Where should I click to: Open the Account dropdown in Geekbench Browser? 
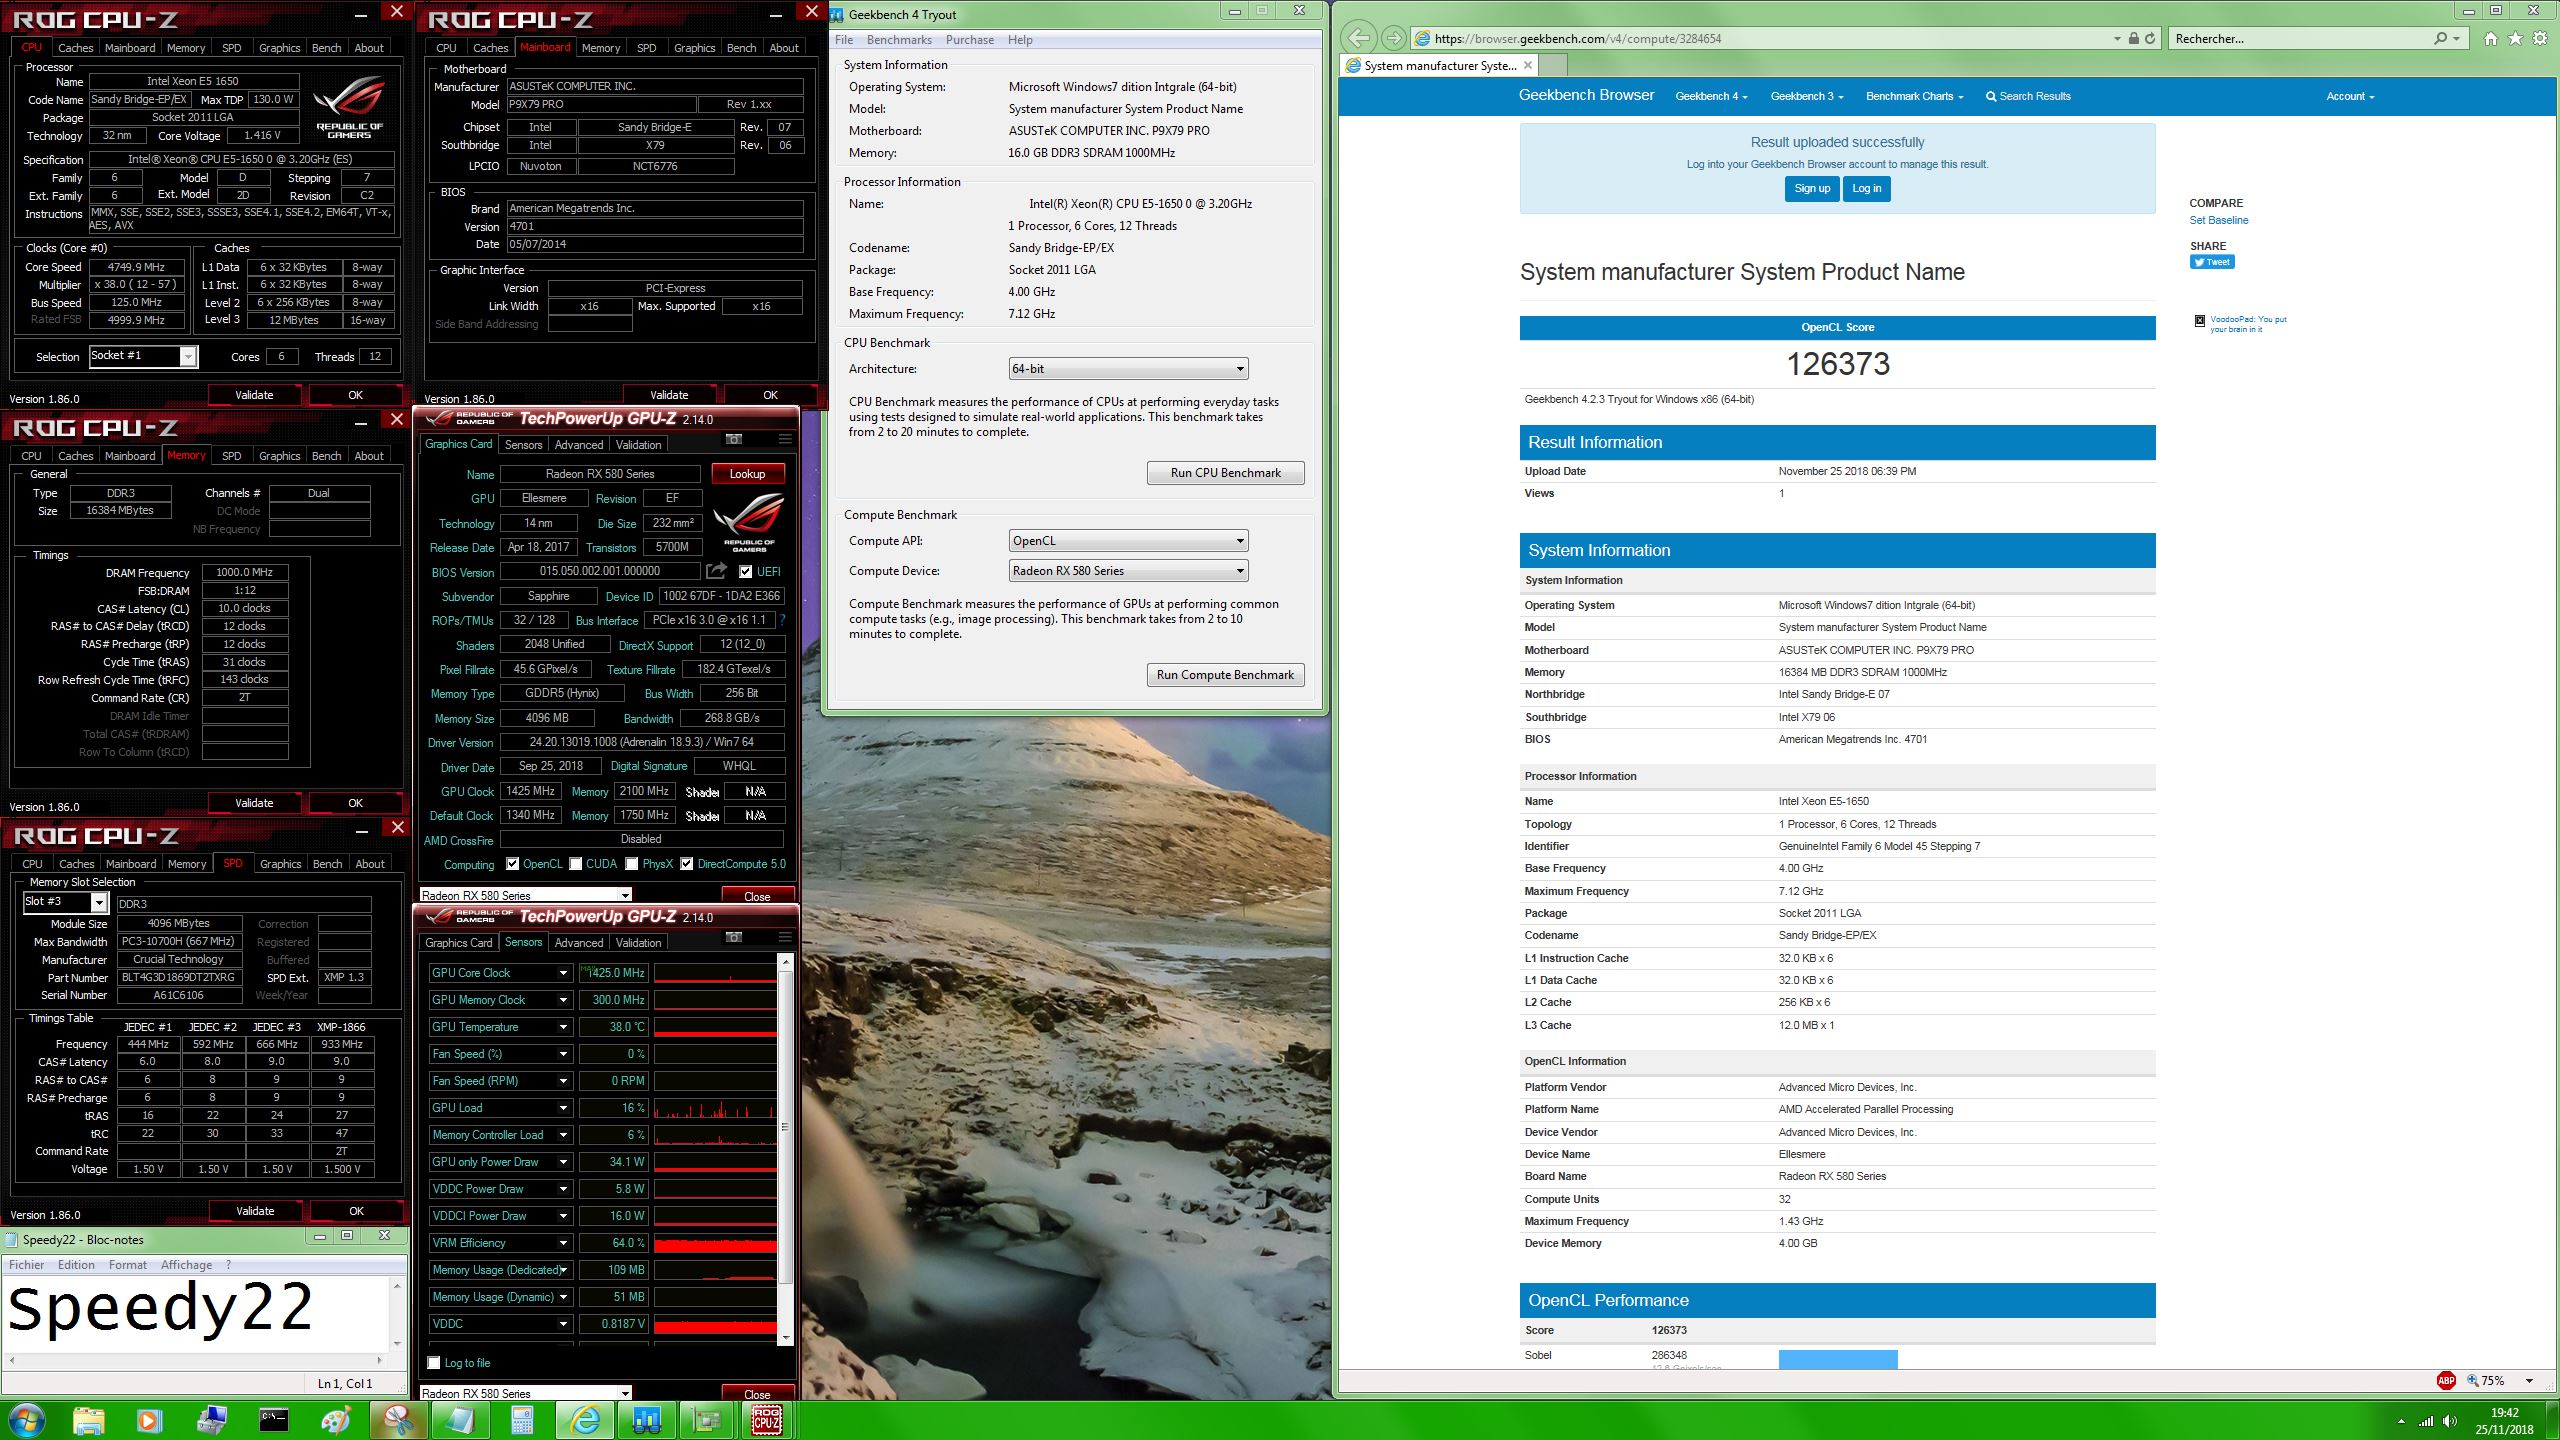pyautogui.click(x=2349, y=96)
